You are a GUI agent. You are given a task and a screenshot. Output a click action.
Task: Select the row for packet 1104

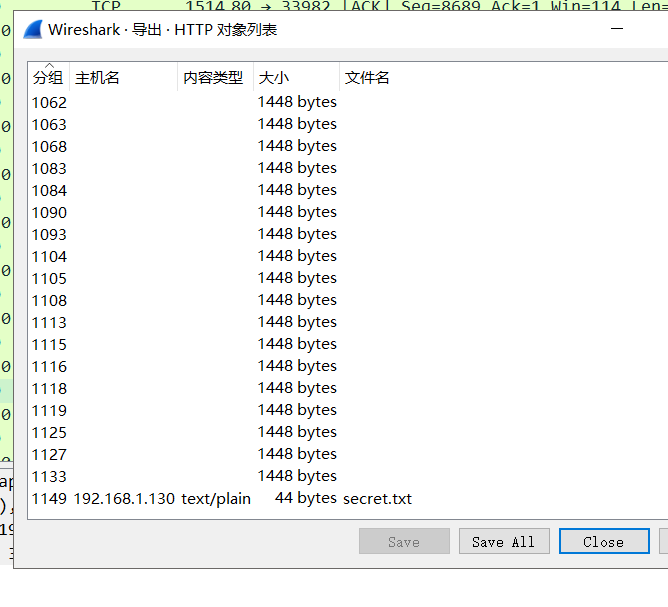click(x=348, y=256)
